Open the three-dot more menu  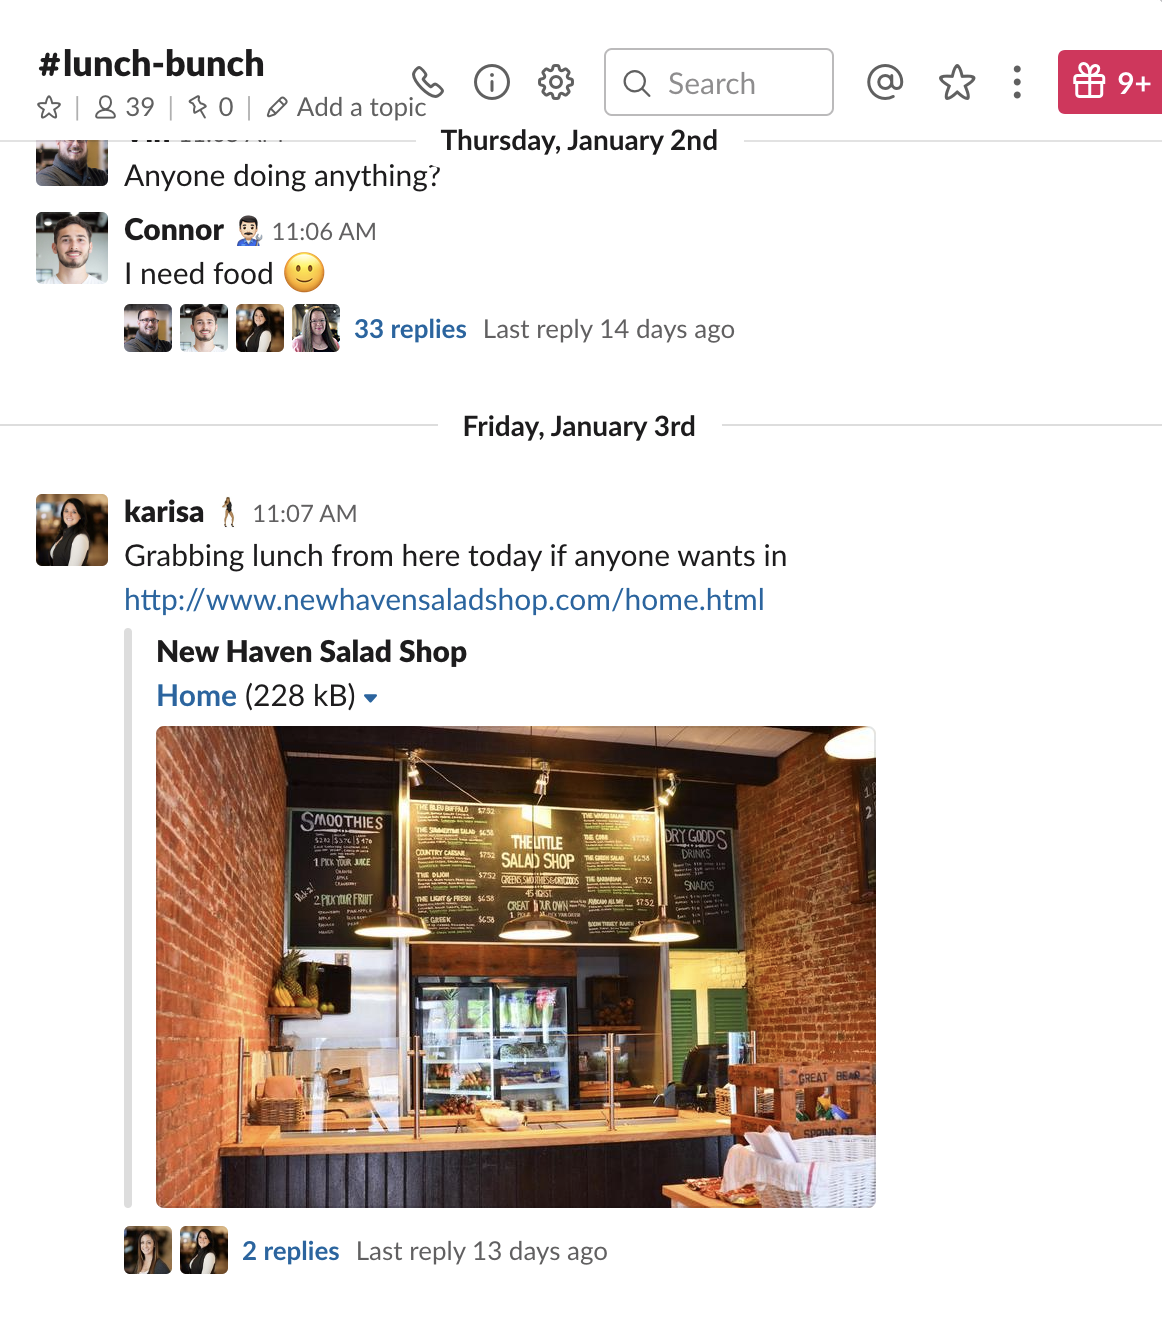pyautogui.click(x=1017, y=82)
